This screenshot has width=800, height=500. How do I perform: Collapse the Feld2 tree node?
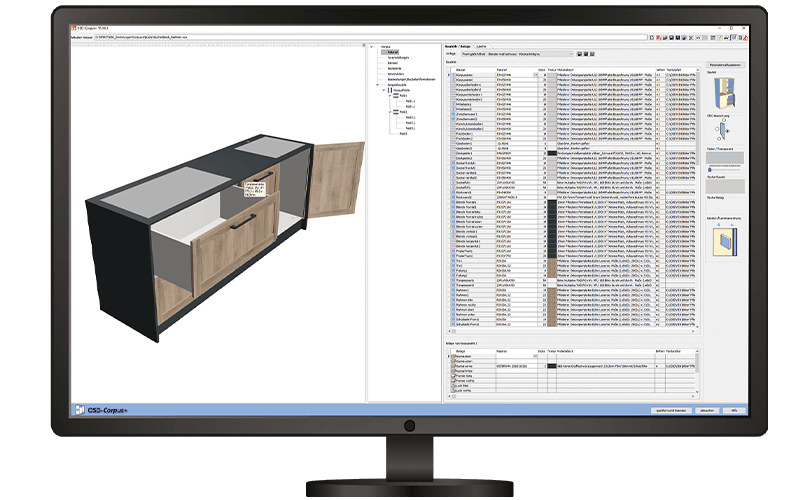[x=390, y=112]
